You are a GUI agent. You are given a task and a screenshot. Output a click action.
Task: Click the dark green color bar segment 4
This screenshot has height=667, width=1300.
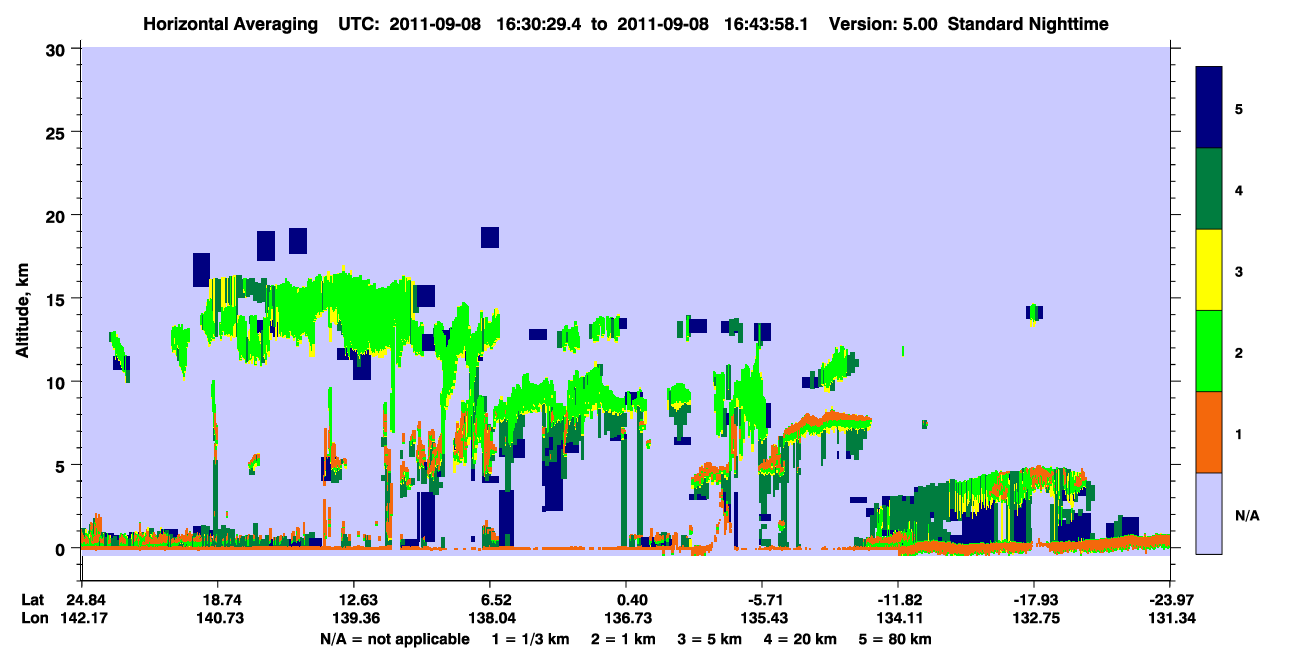(x=1209, y=189)
